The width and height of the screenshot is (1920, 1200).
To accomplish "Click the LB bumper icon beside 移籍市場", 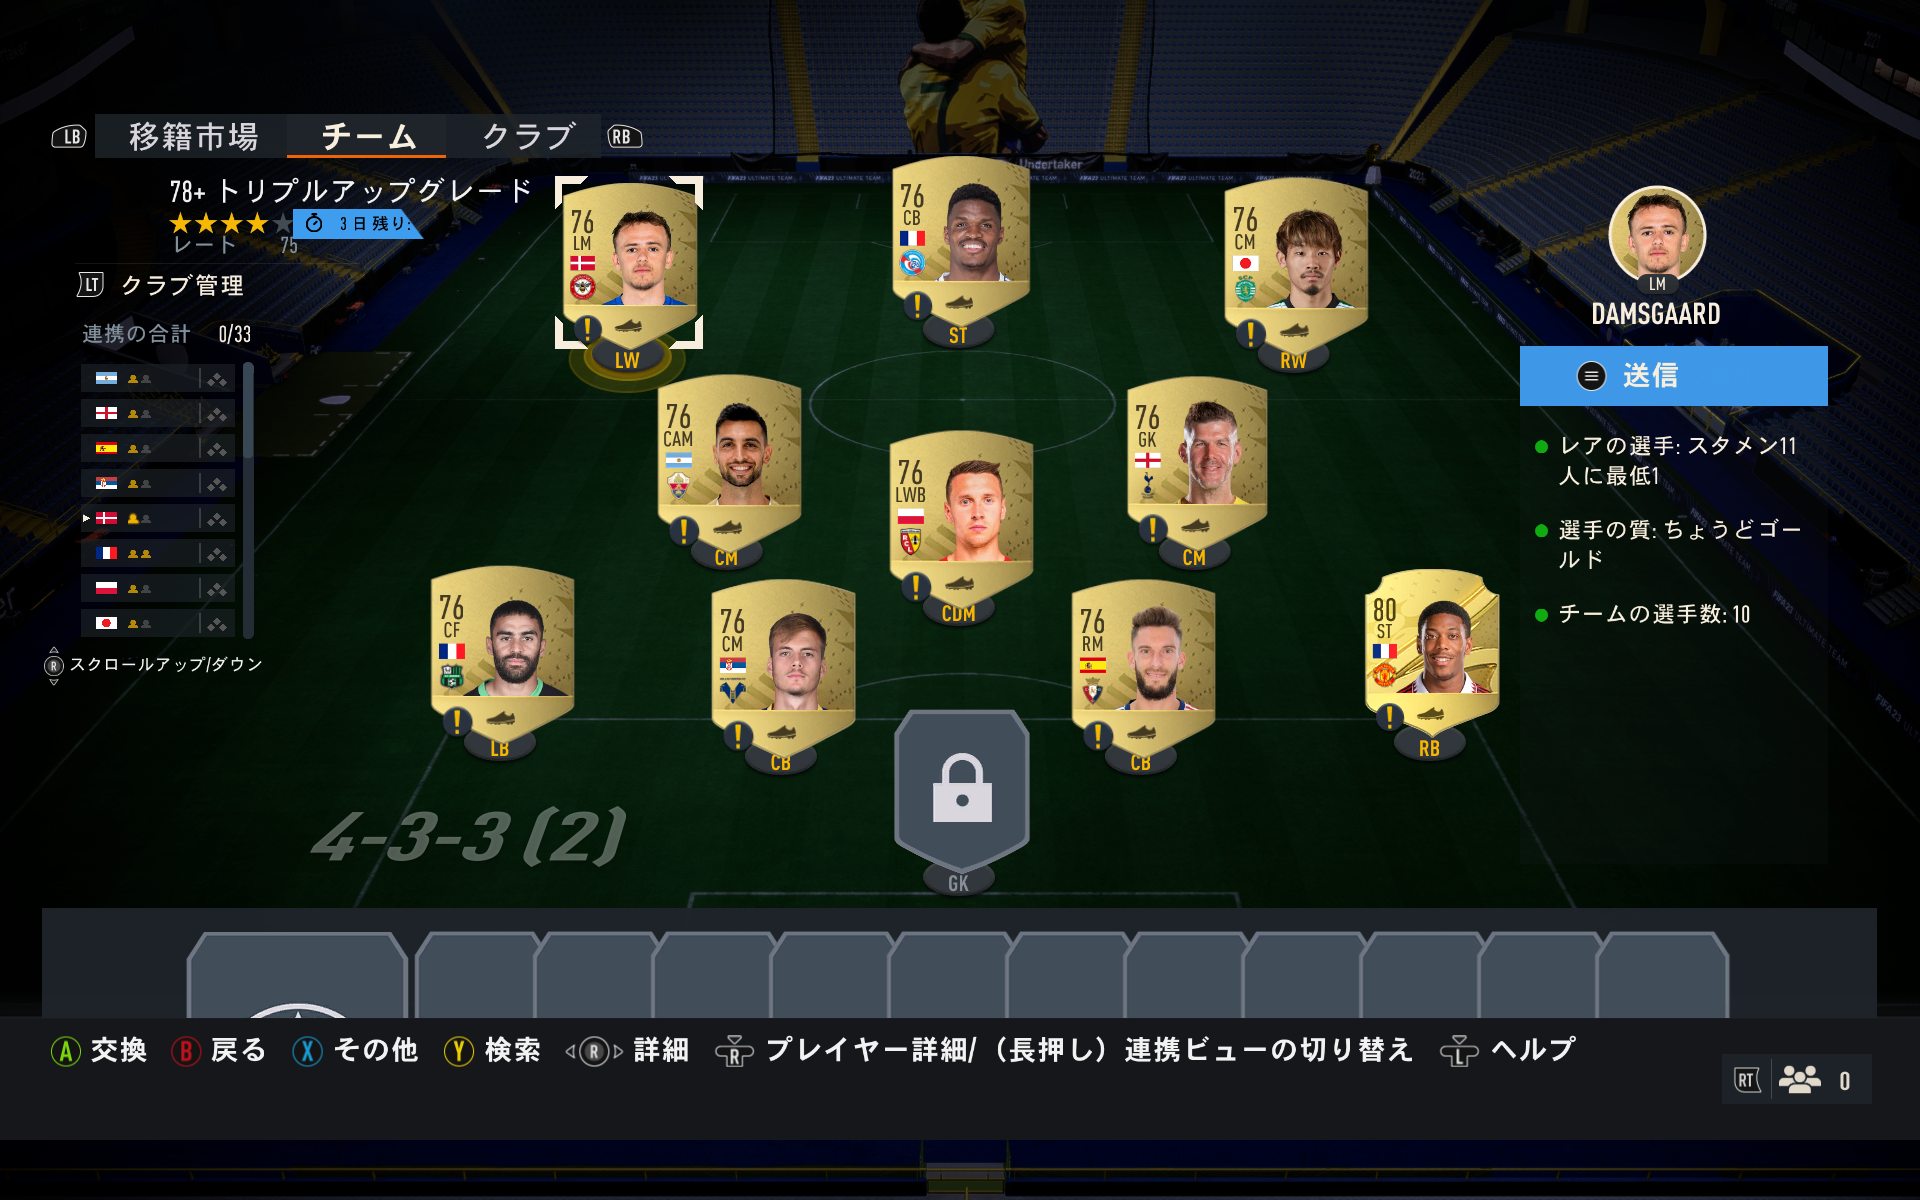I will point(70,137).
